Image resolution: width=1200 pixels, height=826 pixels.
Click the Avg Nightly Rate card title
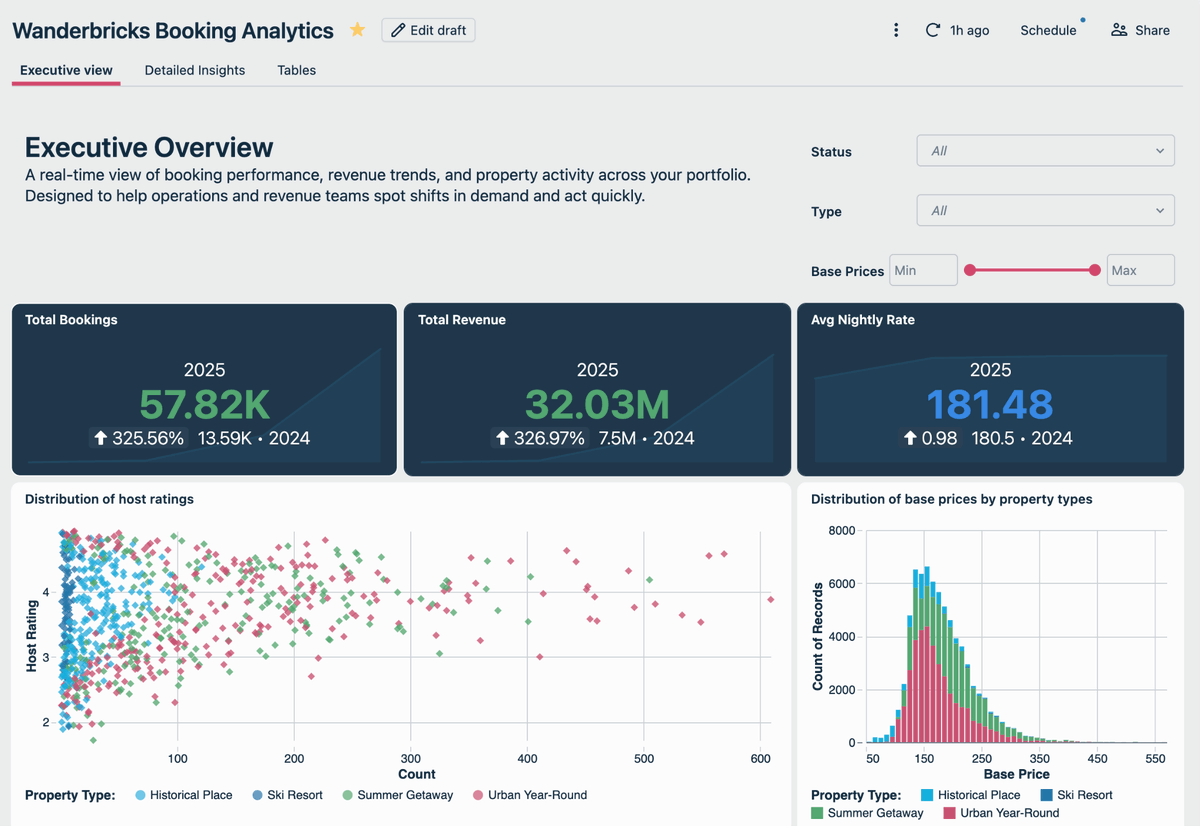tap(863, 320)
